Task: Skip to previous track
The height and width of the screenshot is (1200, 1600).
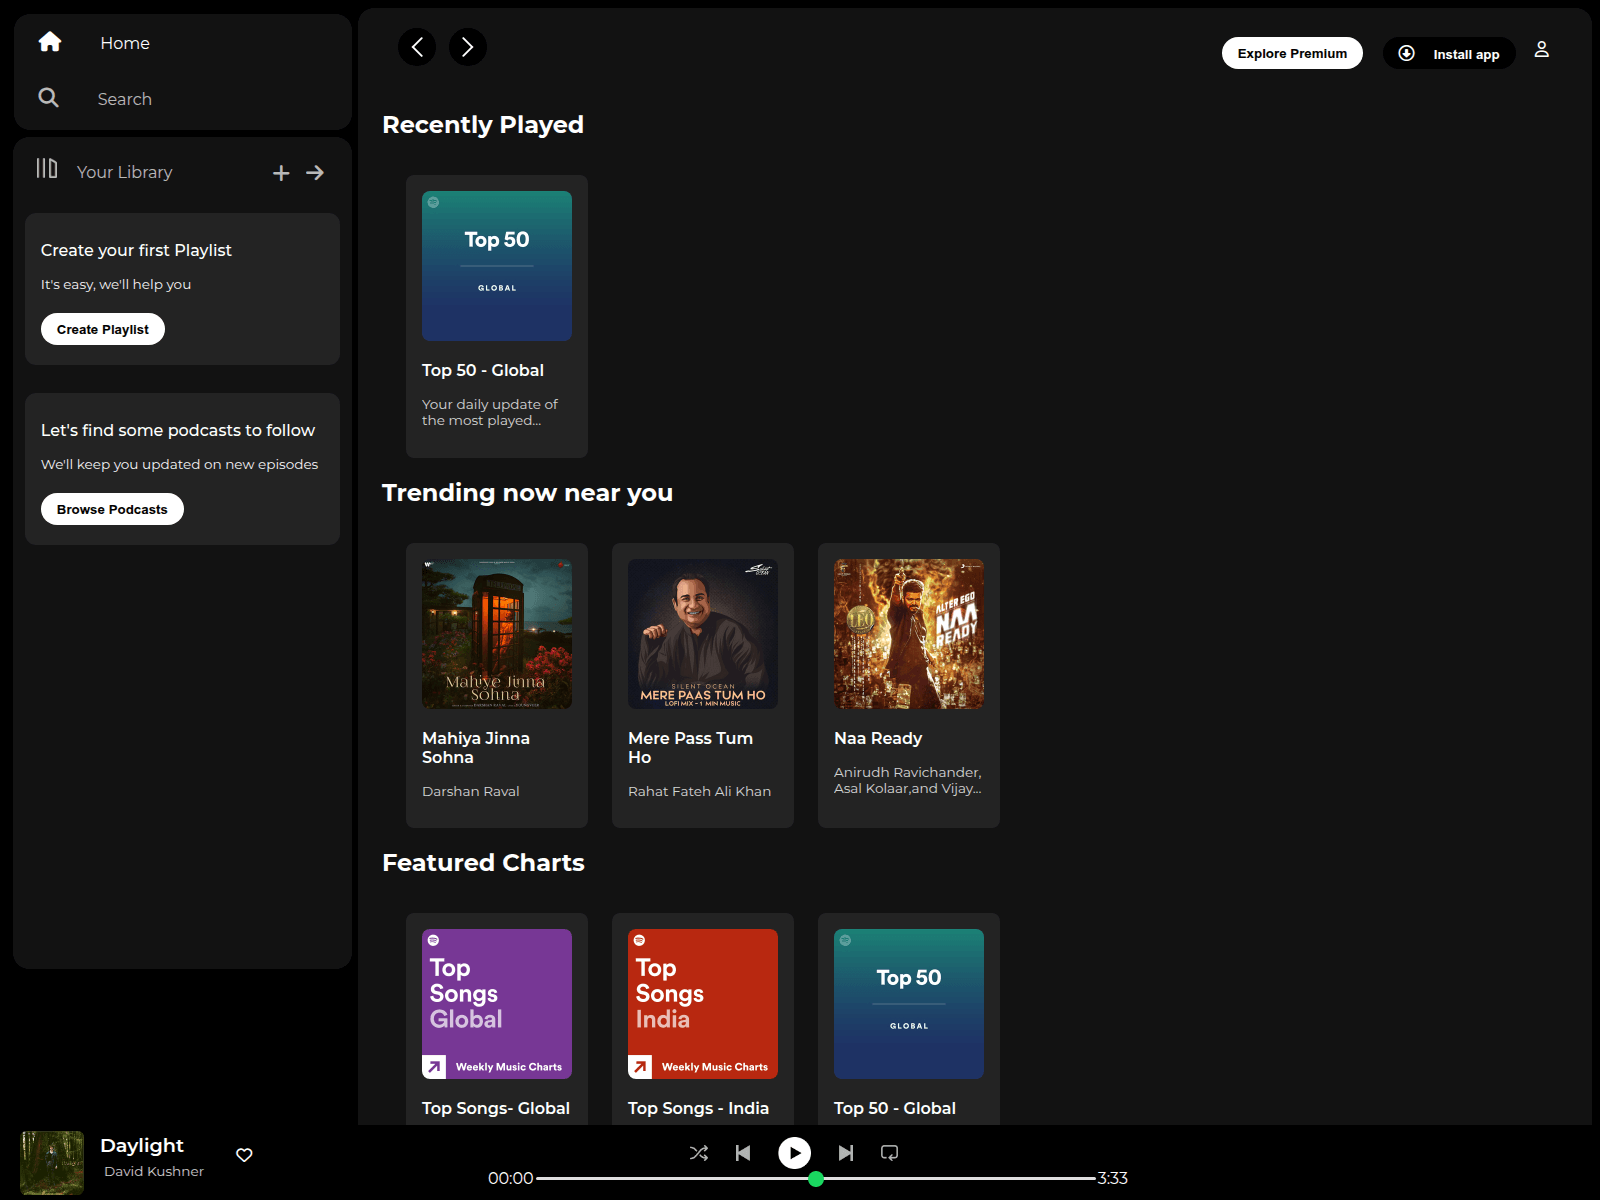Action: pos(743,1153)
